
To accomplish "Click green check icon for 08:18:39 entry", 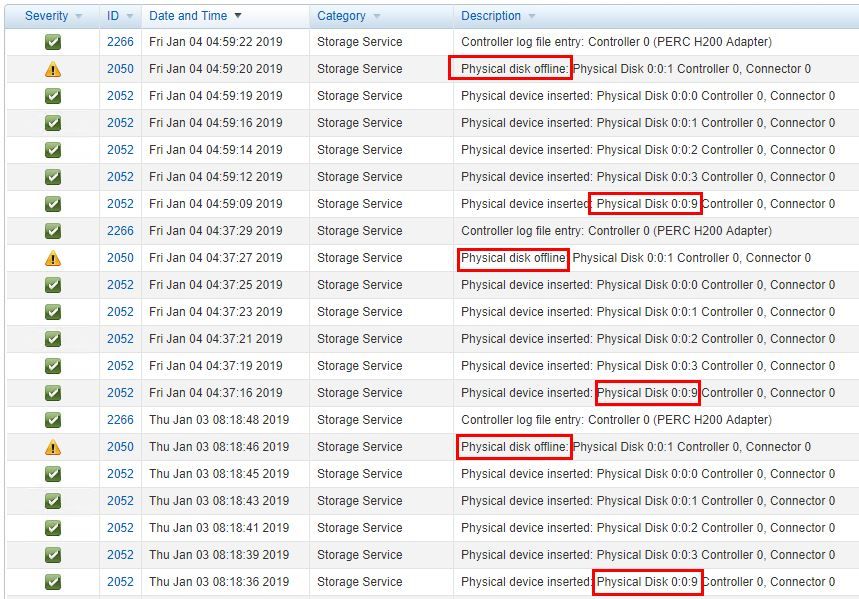I will (x=53, y=555).
